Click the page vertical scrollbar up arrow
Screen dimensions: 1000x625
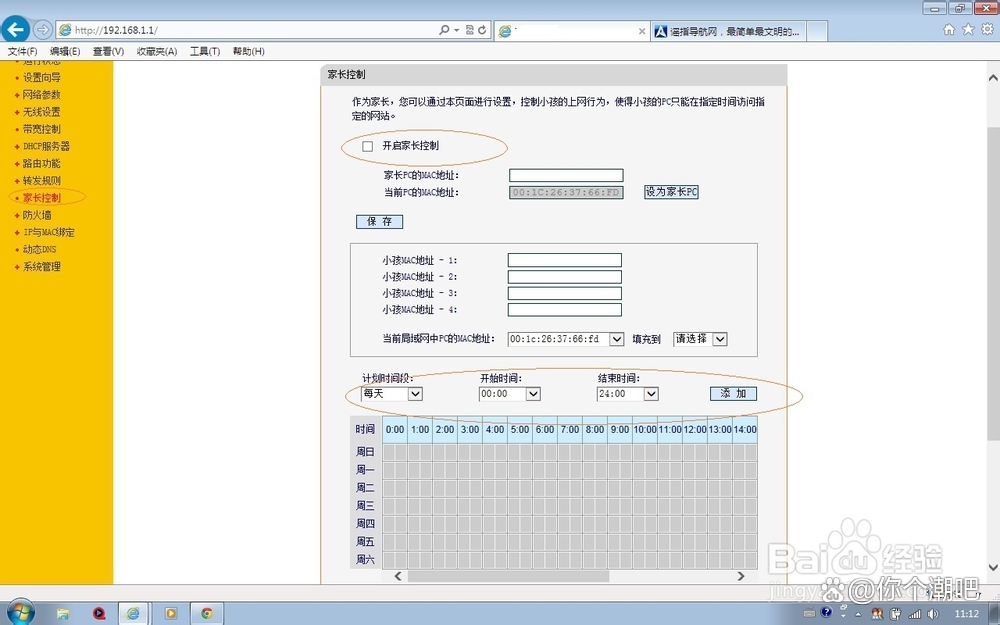[x=993, y=78]
